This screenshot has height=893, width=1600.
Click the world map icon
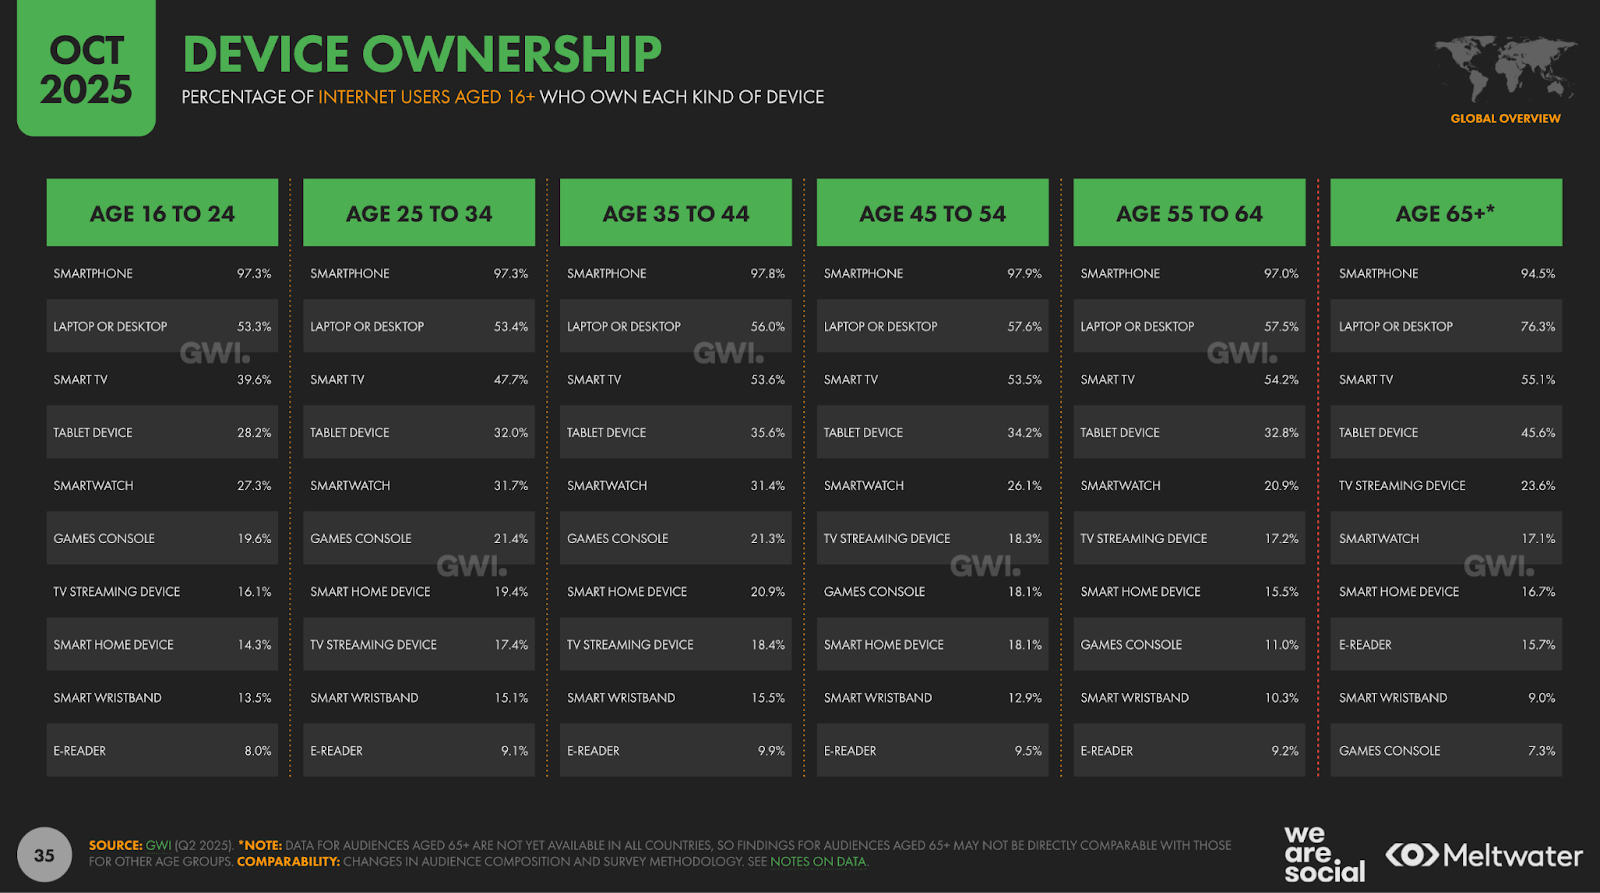coord(1505,68)
